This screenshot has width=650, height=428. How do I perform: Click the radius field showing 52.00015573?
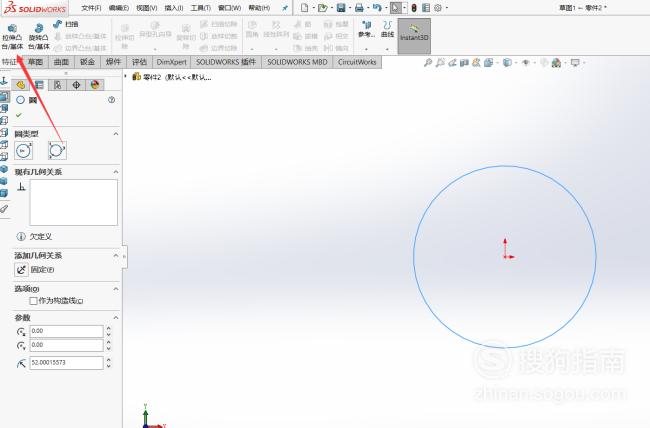tap(66, 362)
